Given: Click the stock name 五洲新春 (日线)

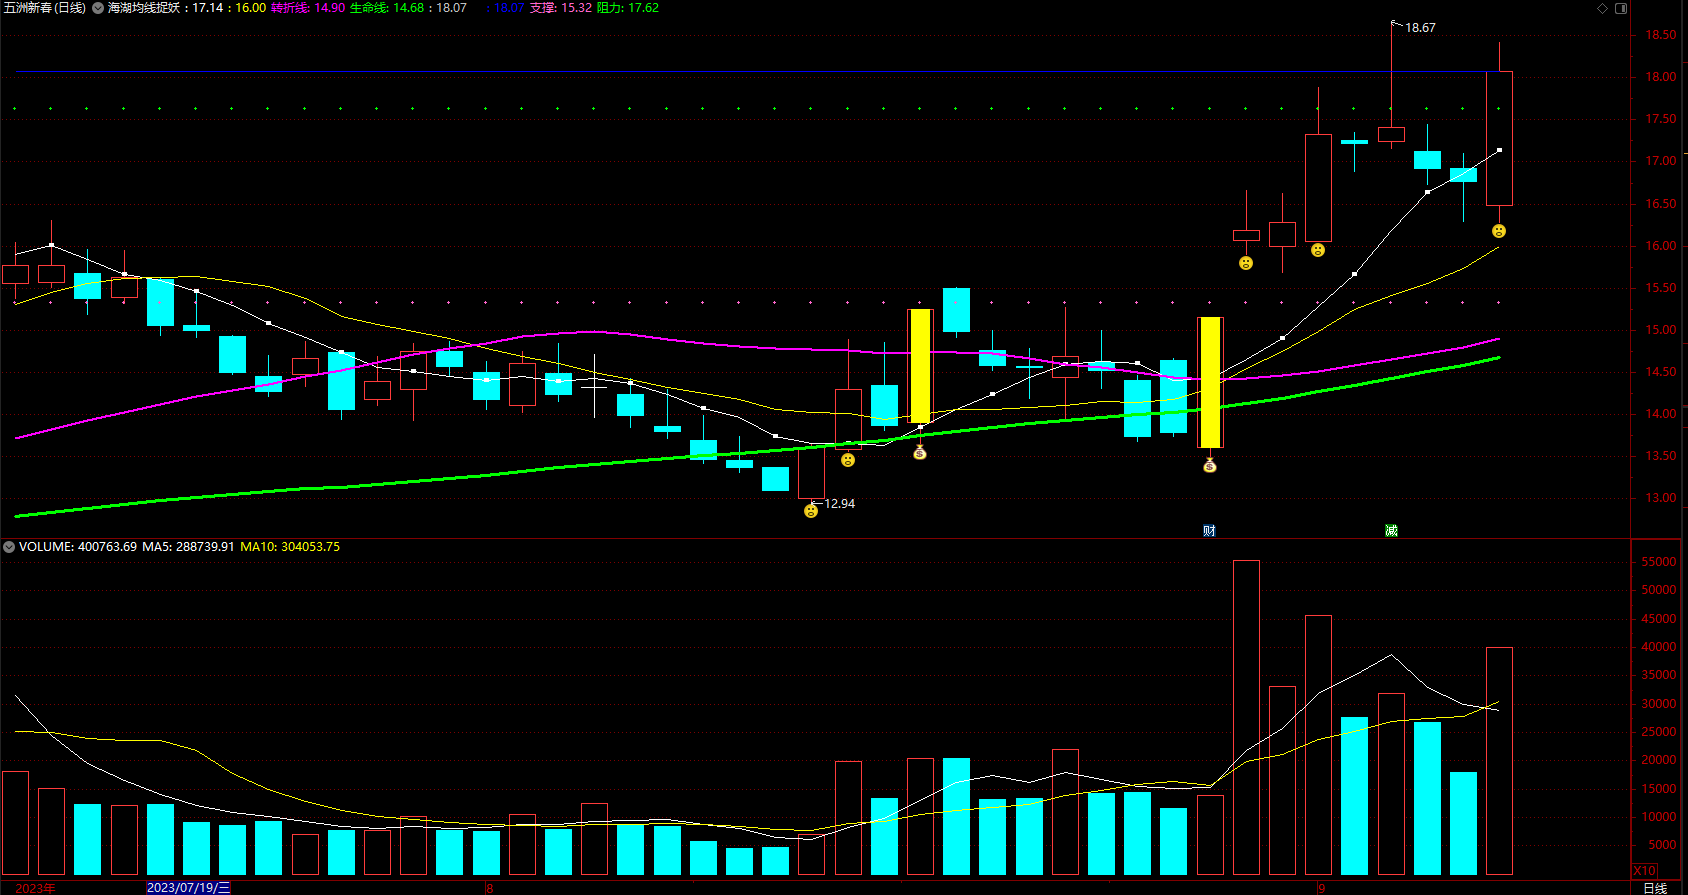Looking at the screenshot, I should click(45, 8).
